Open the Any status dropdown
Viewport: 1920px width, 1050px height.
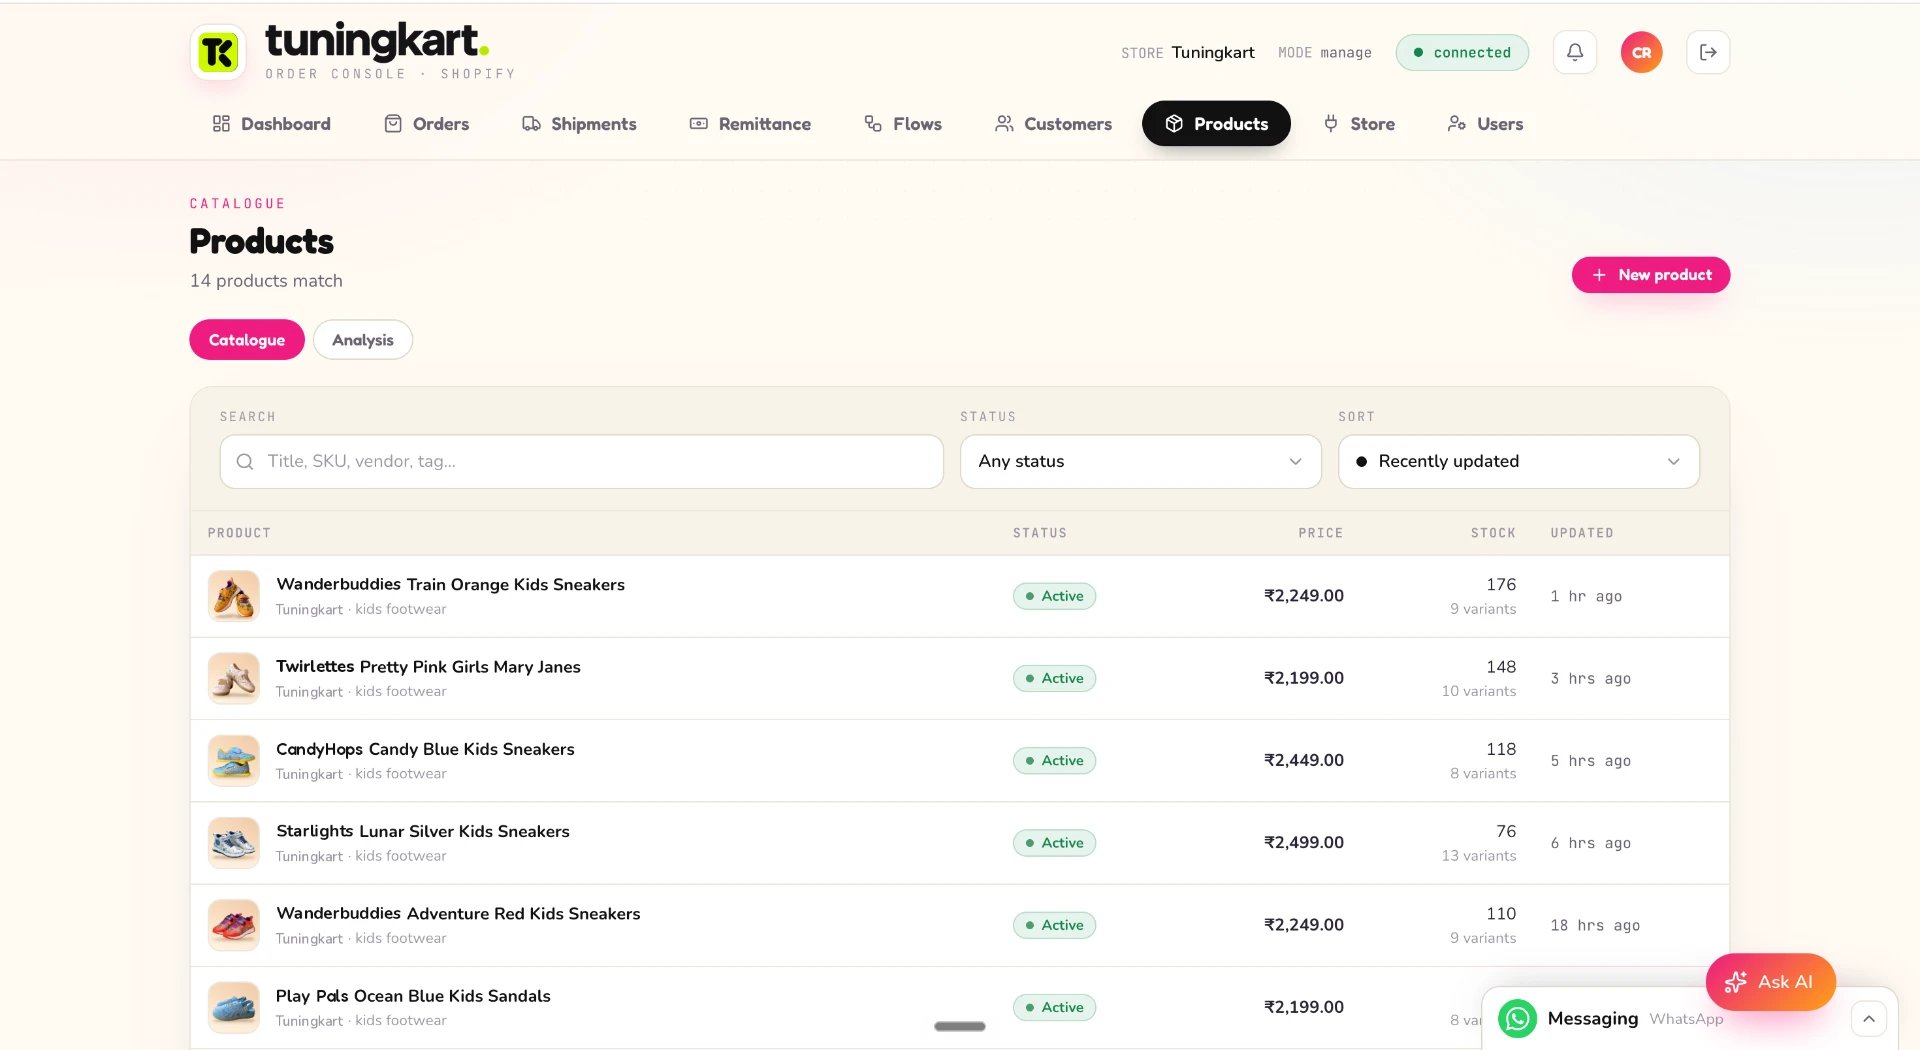(1141, 461)
